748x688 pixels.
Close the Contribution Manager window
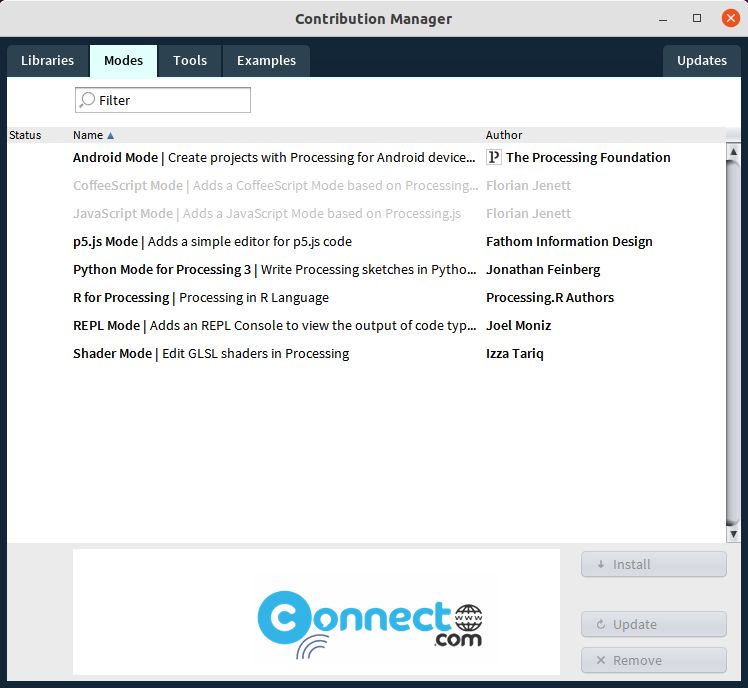(x=730, y=19)
